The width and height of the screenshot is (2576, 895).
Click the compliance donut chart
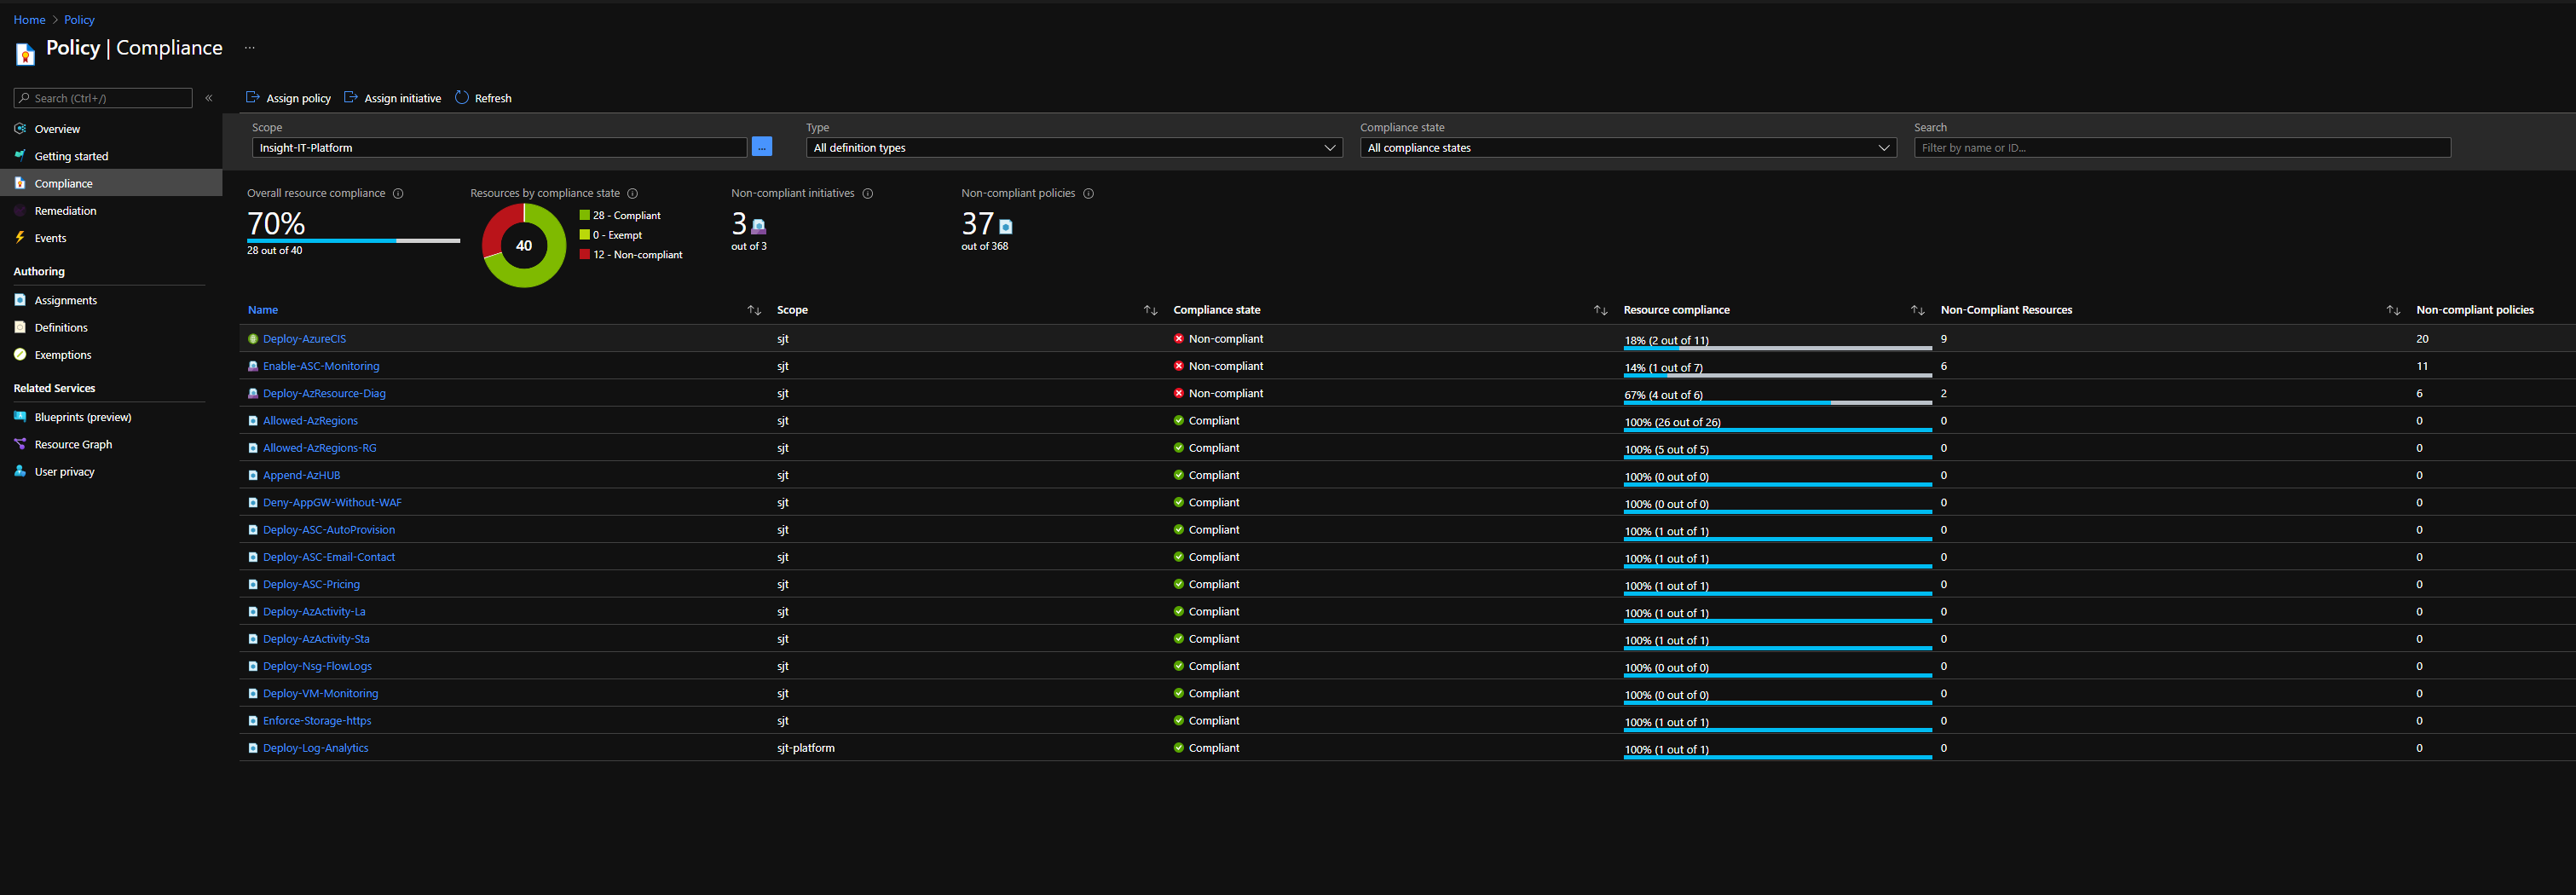(524, 245)
